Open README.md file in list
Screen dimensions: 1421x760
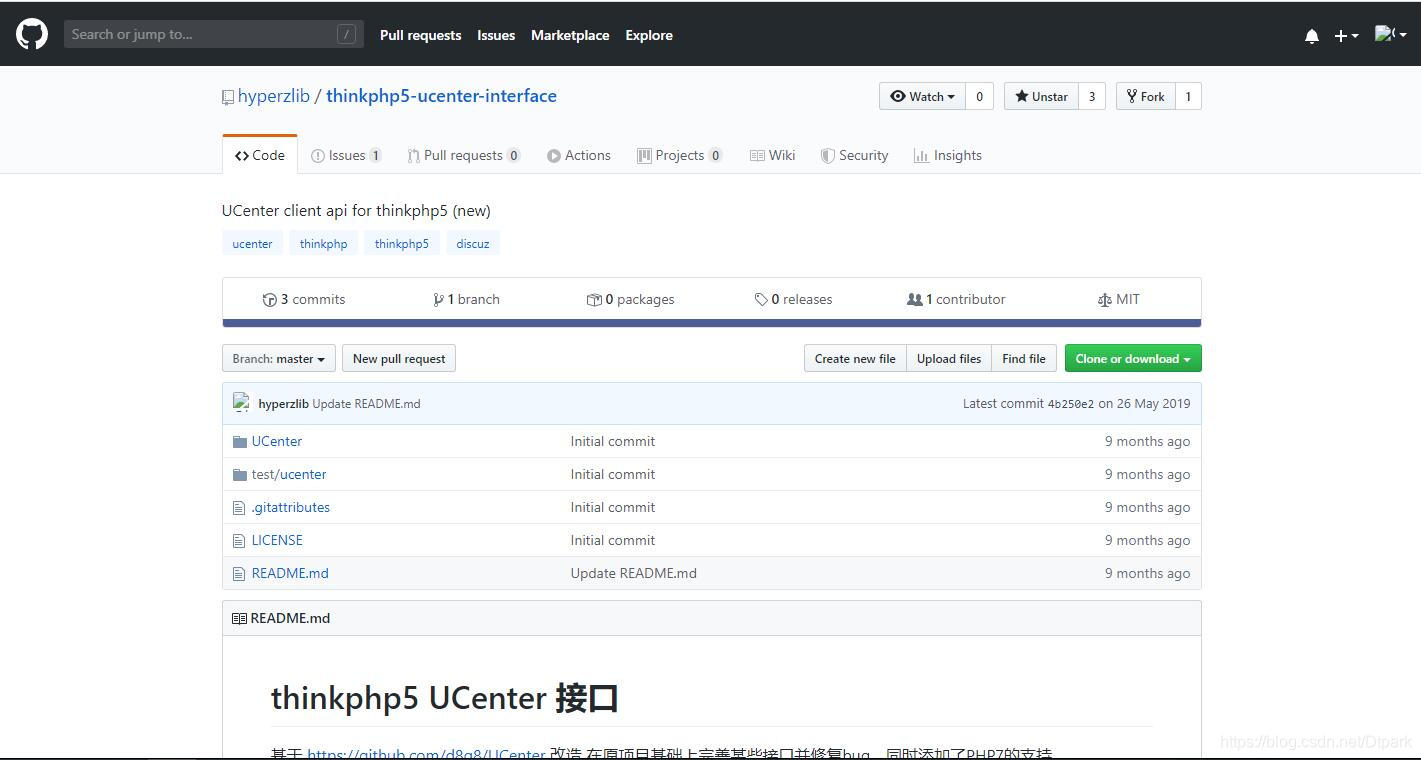click(x=290, y=573)
